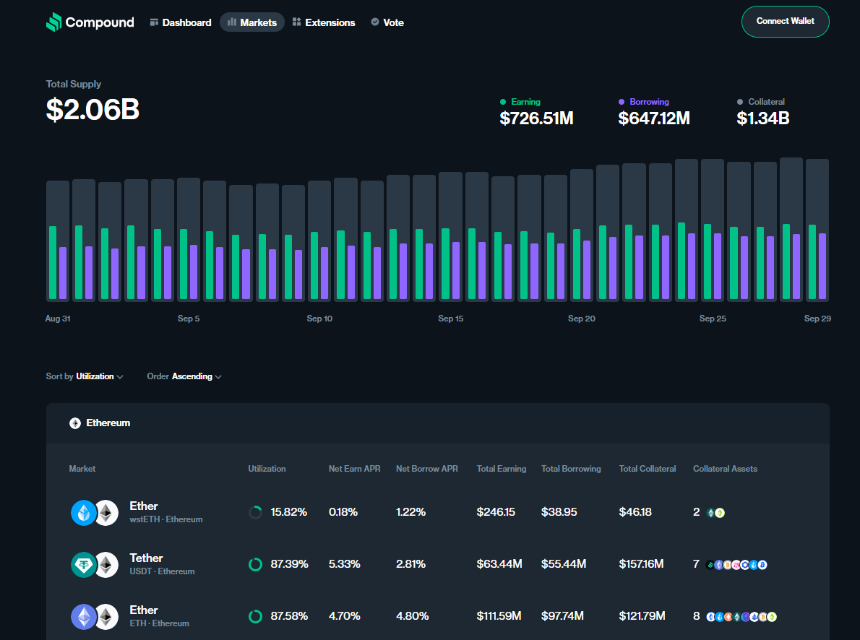Click the ETH token icon in Ether row
This screenshot has height=640, width=860.
click(84, 617)
